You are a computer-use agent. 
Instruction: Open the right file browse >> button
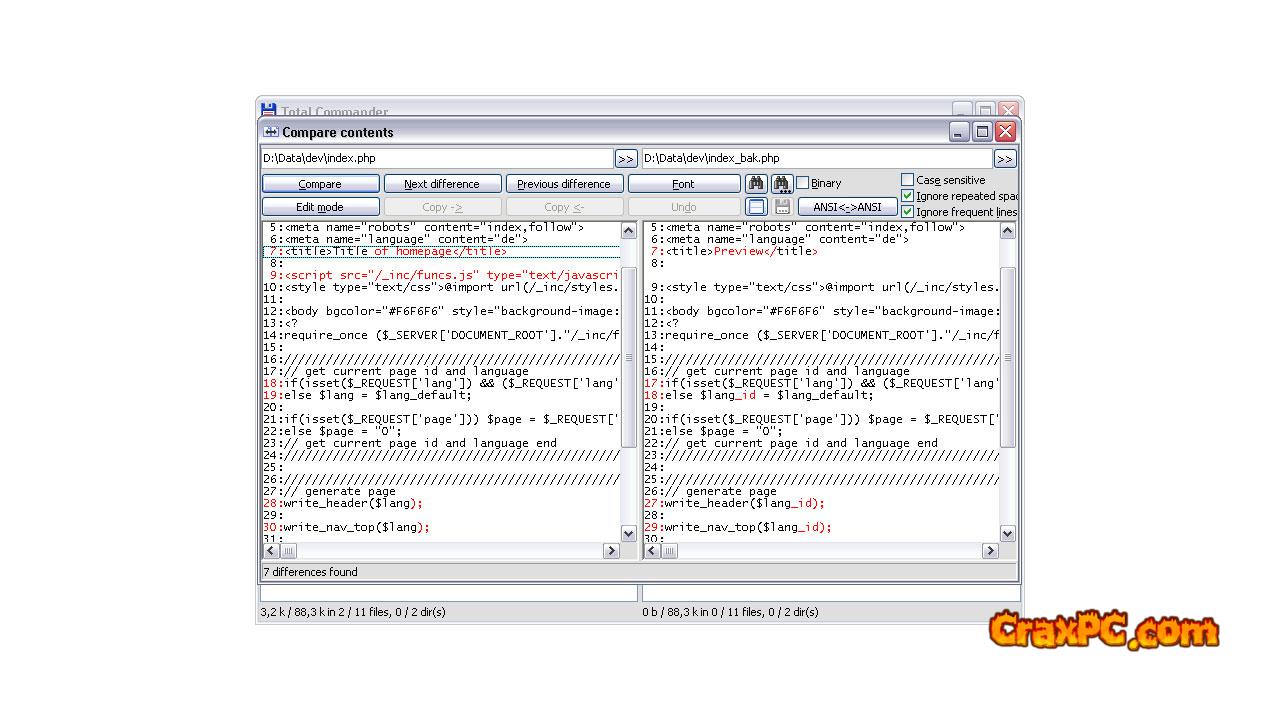(x=1004, y=158)
